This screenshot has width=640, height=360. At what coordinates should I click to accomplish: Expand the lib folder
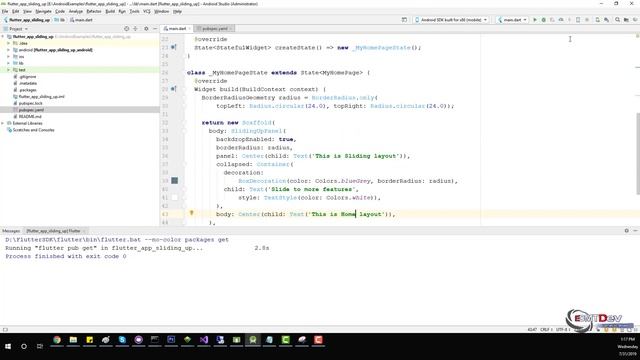point(9,63)
